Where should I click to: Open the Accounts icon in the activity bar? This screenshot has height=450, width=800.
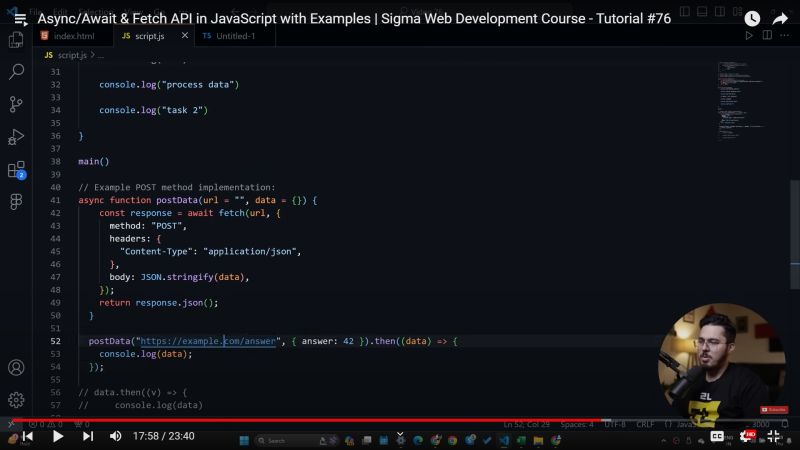(16, 367)
